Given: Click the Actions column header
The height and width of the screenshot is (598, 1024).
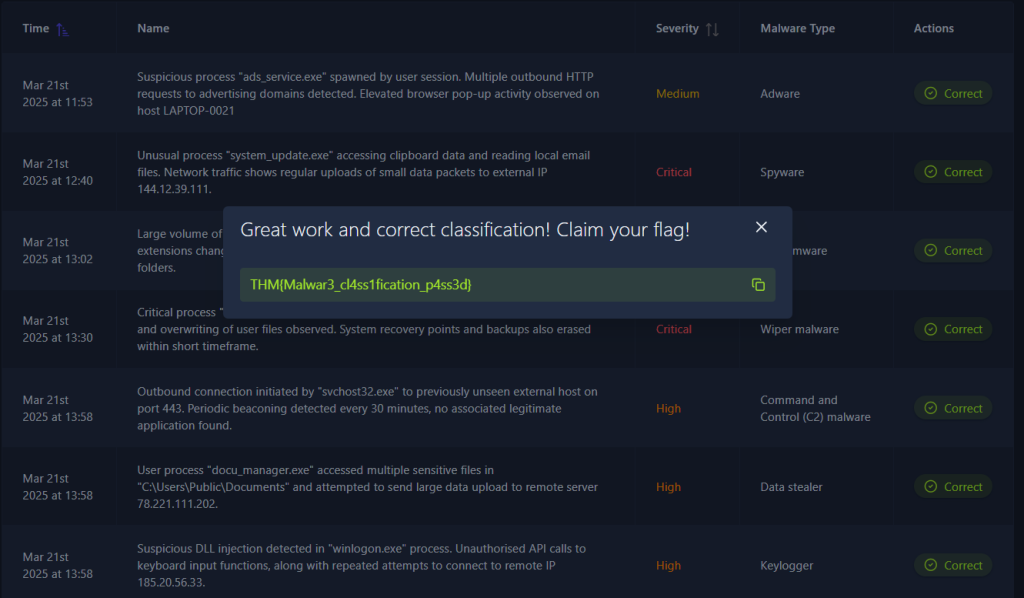Looking at the screenshot, I should pos(933,29).
